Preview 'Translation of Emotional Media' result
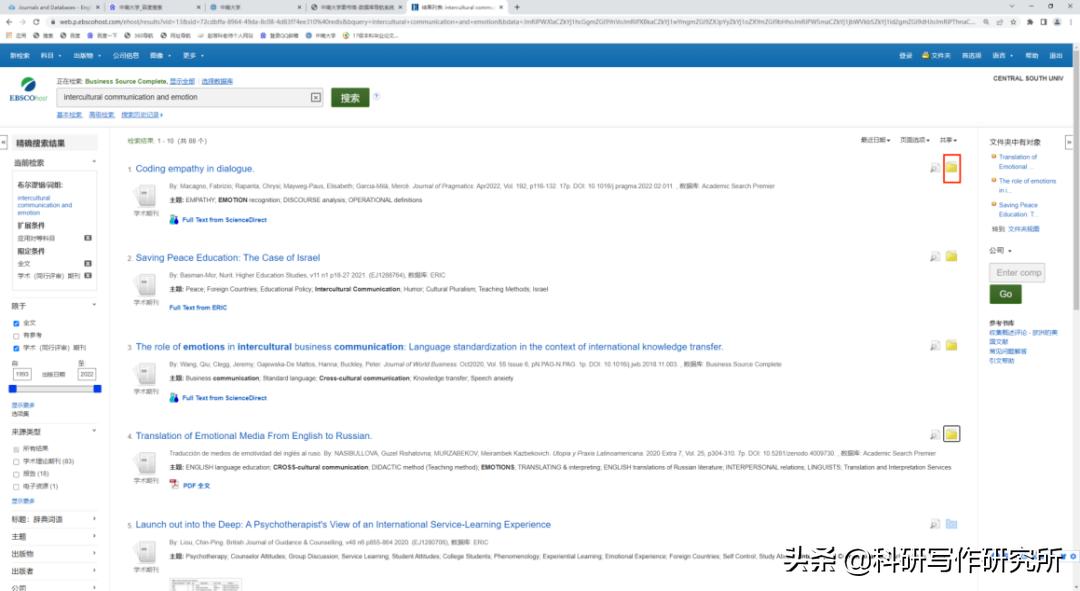 click(935, 435)
